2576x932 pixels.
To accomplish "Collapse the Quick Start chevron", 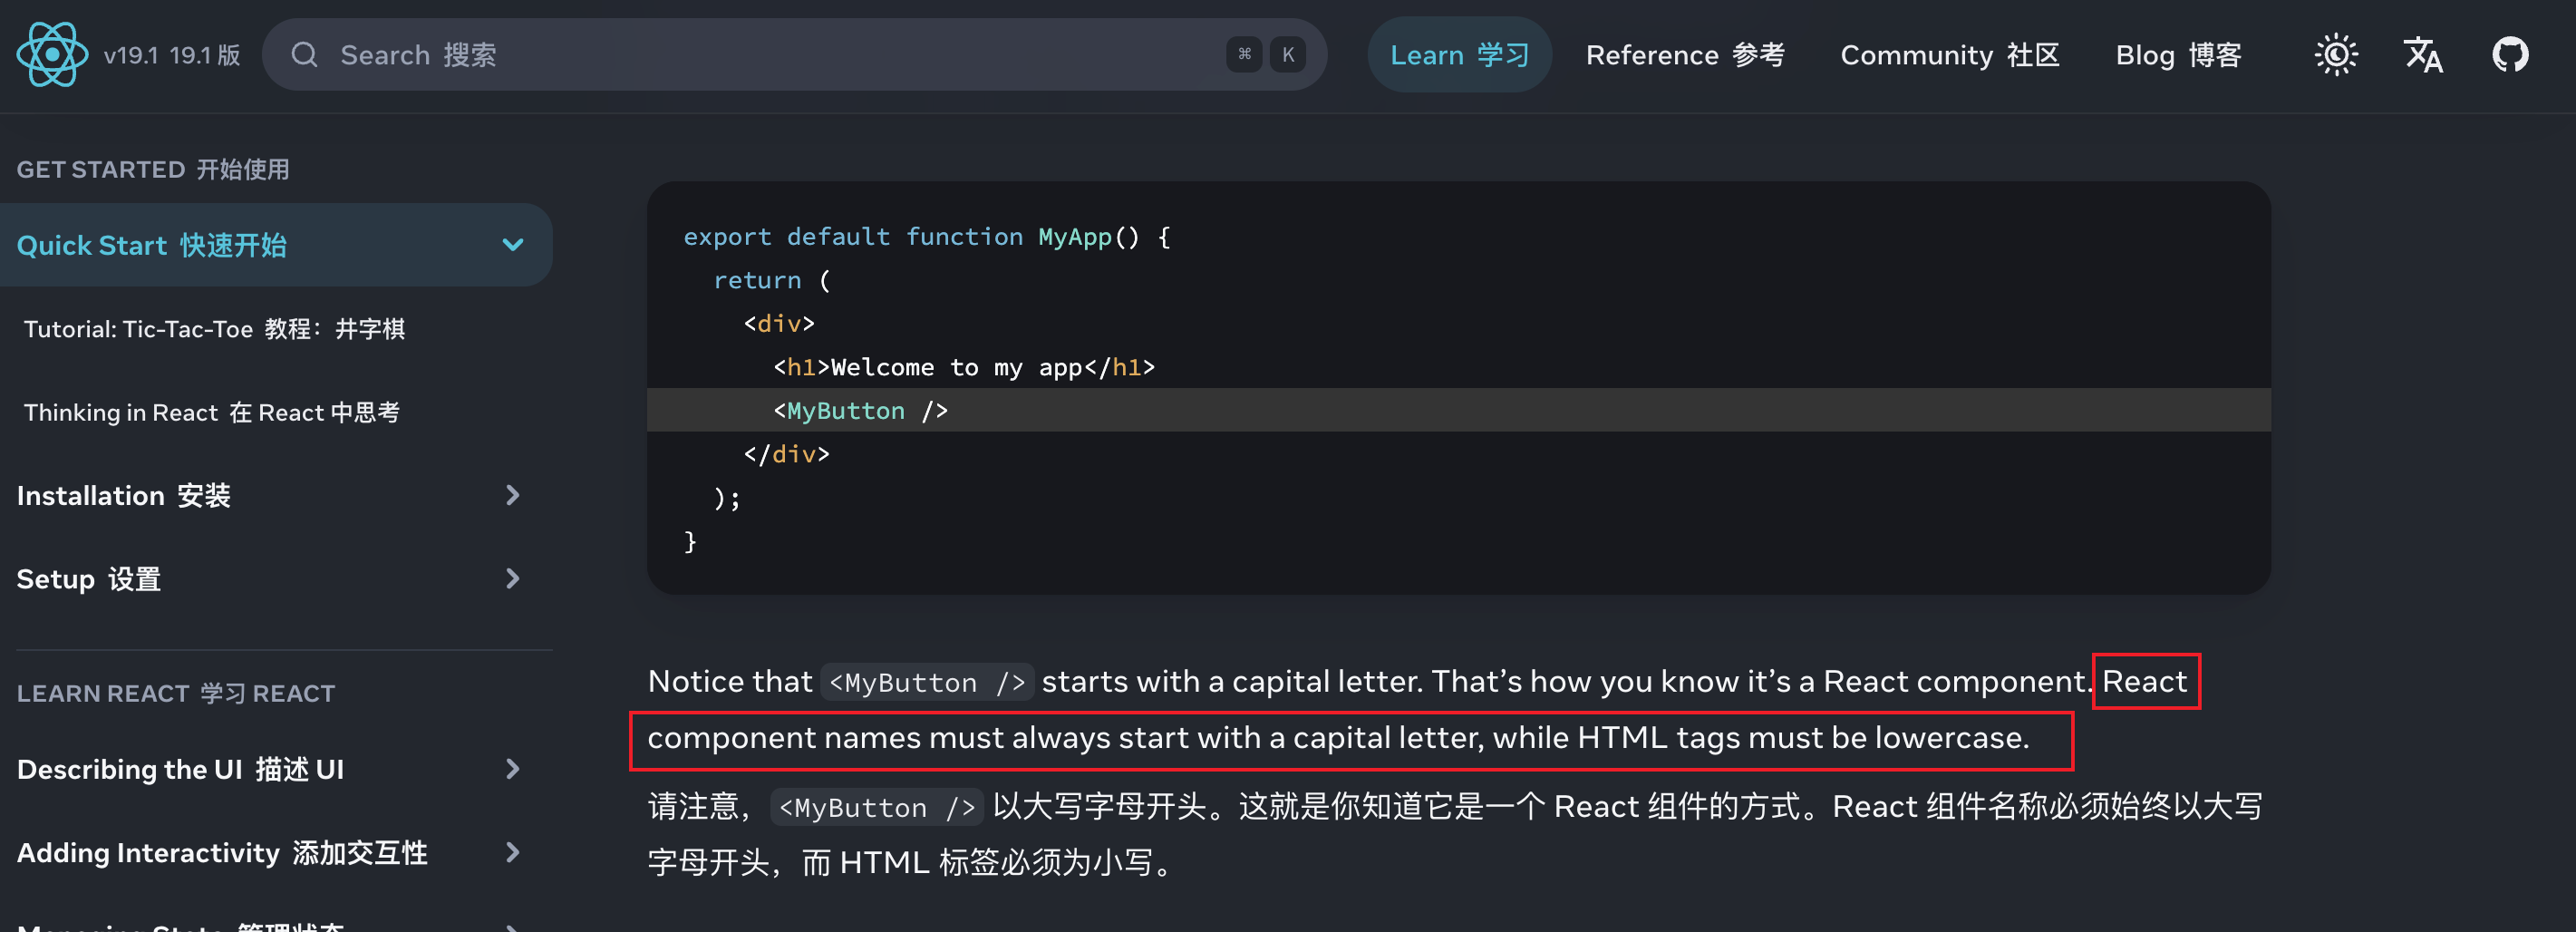I will coord(513,245).
